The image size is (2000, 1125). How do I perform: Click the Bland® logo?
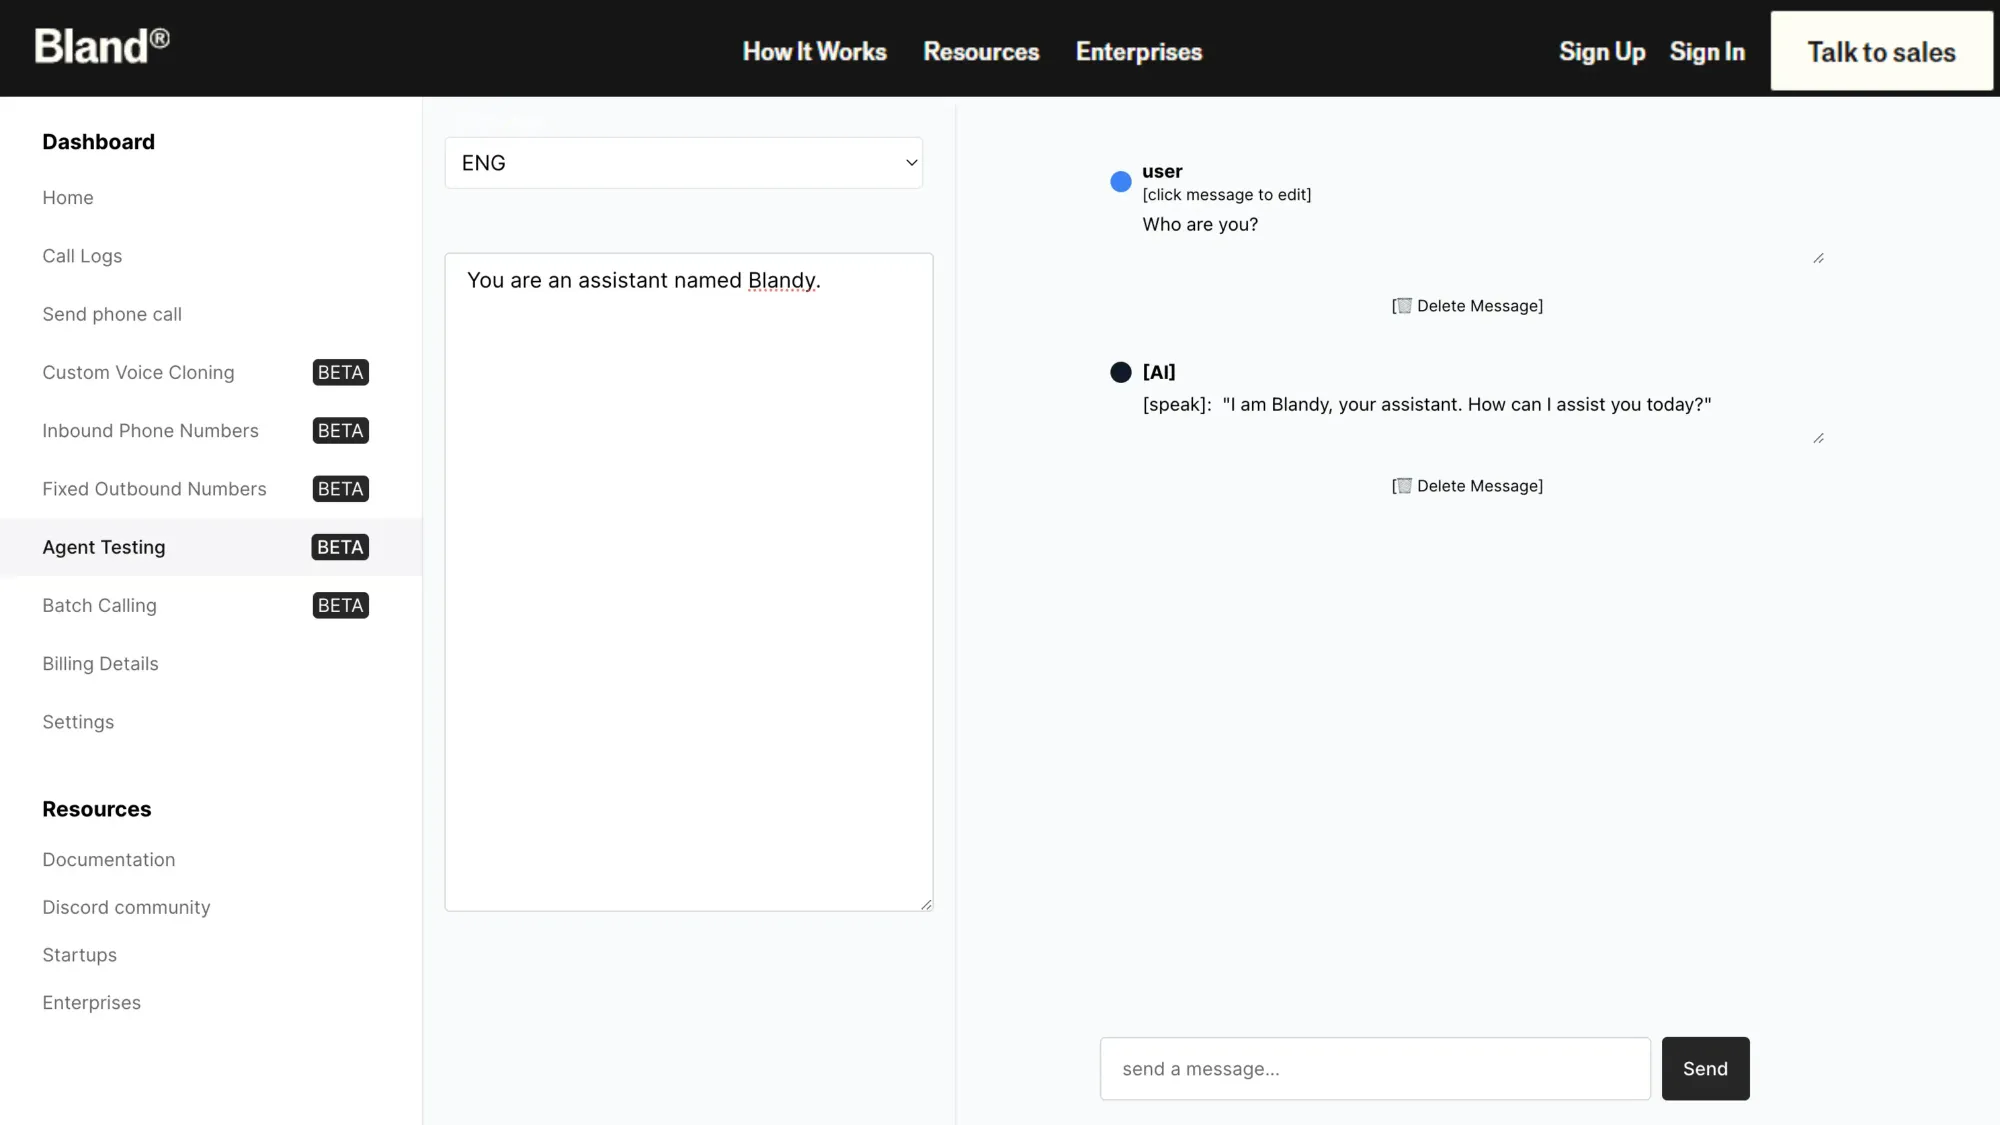click(x=101, y=45)
